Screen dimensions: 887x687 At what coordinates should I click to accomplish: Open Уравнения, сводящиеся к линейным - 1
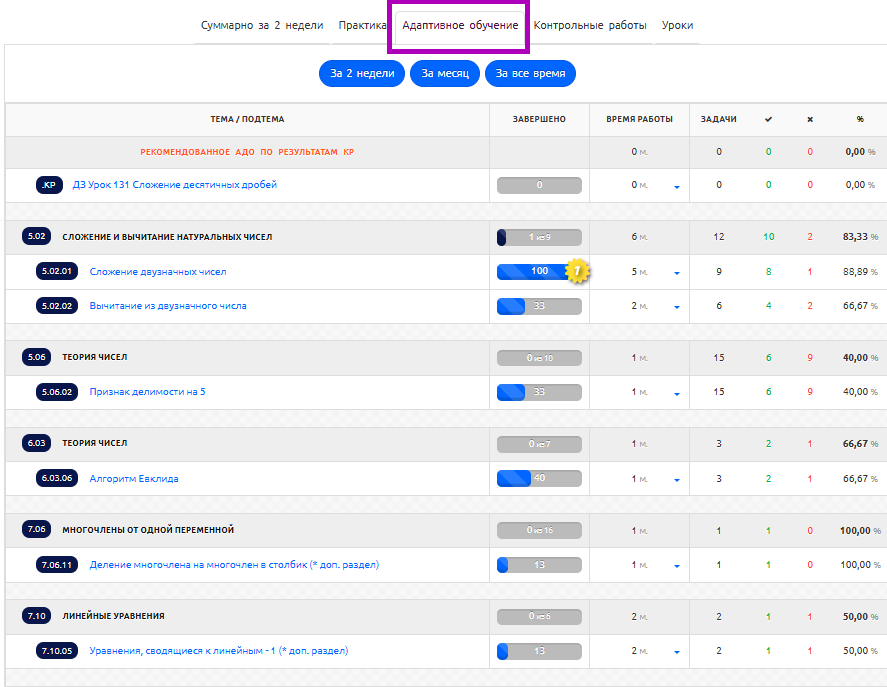(x=219, y=651)
